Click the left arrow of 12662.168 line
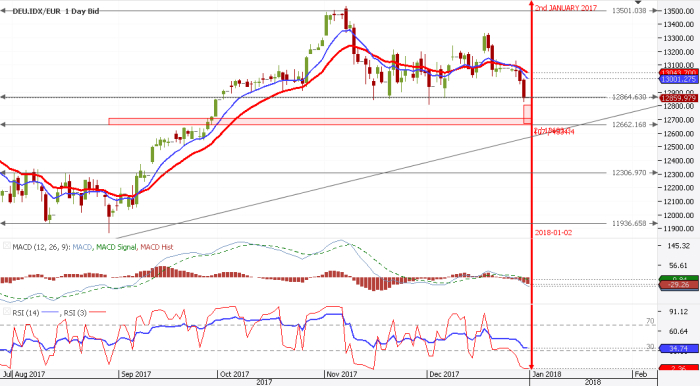 click(x=3, y=125)
